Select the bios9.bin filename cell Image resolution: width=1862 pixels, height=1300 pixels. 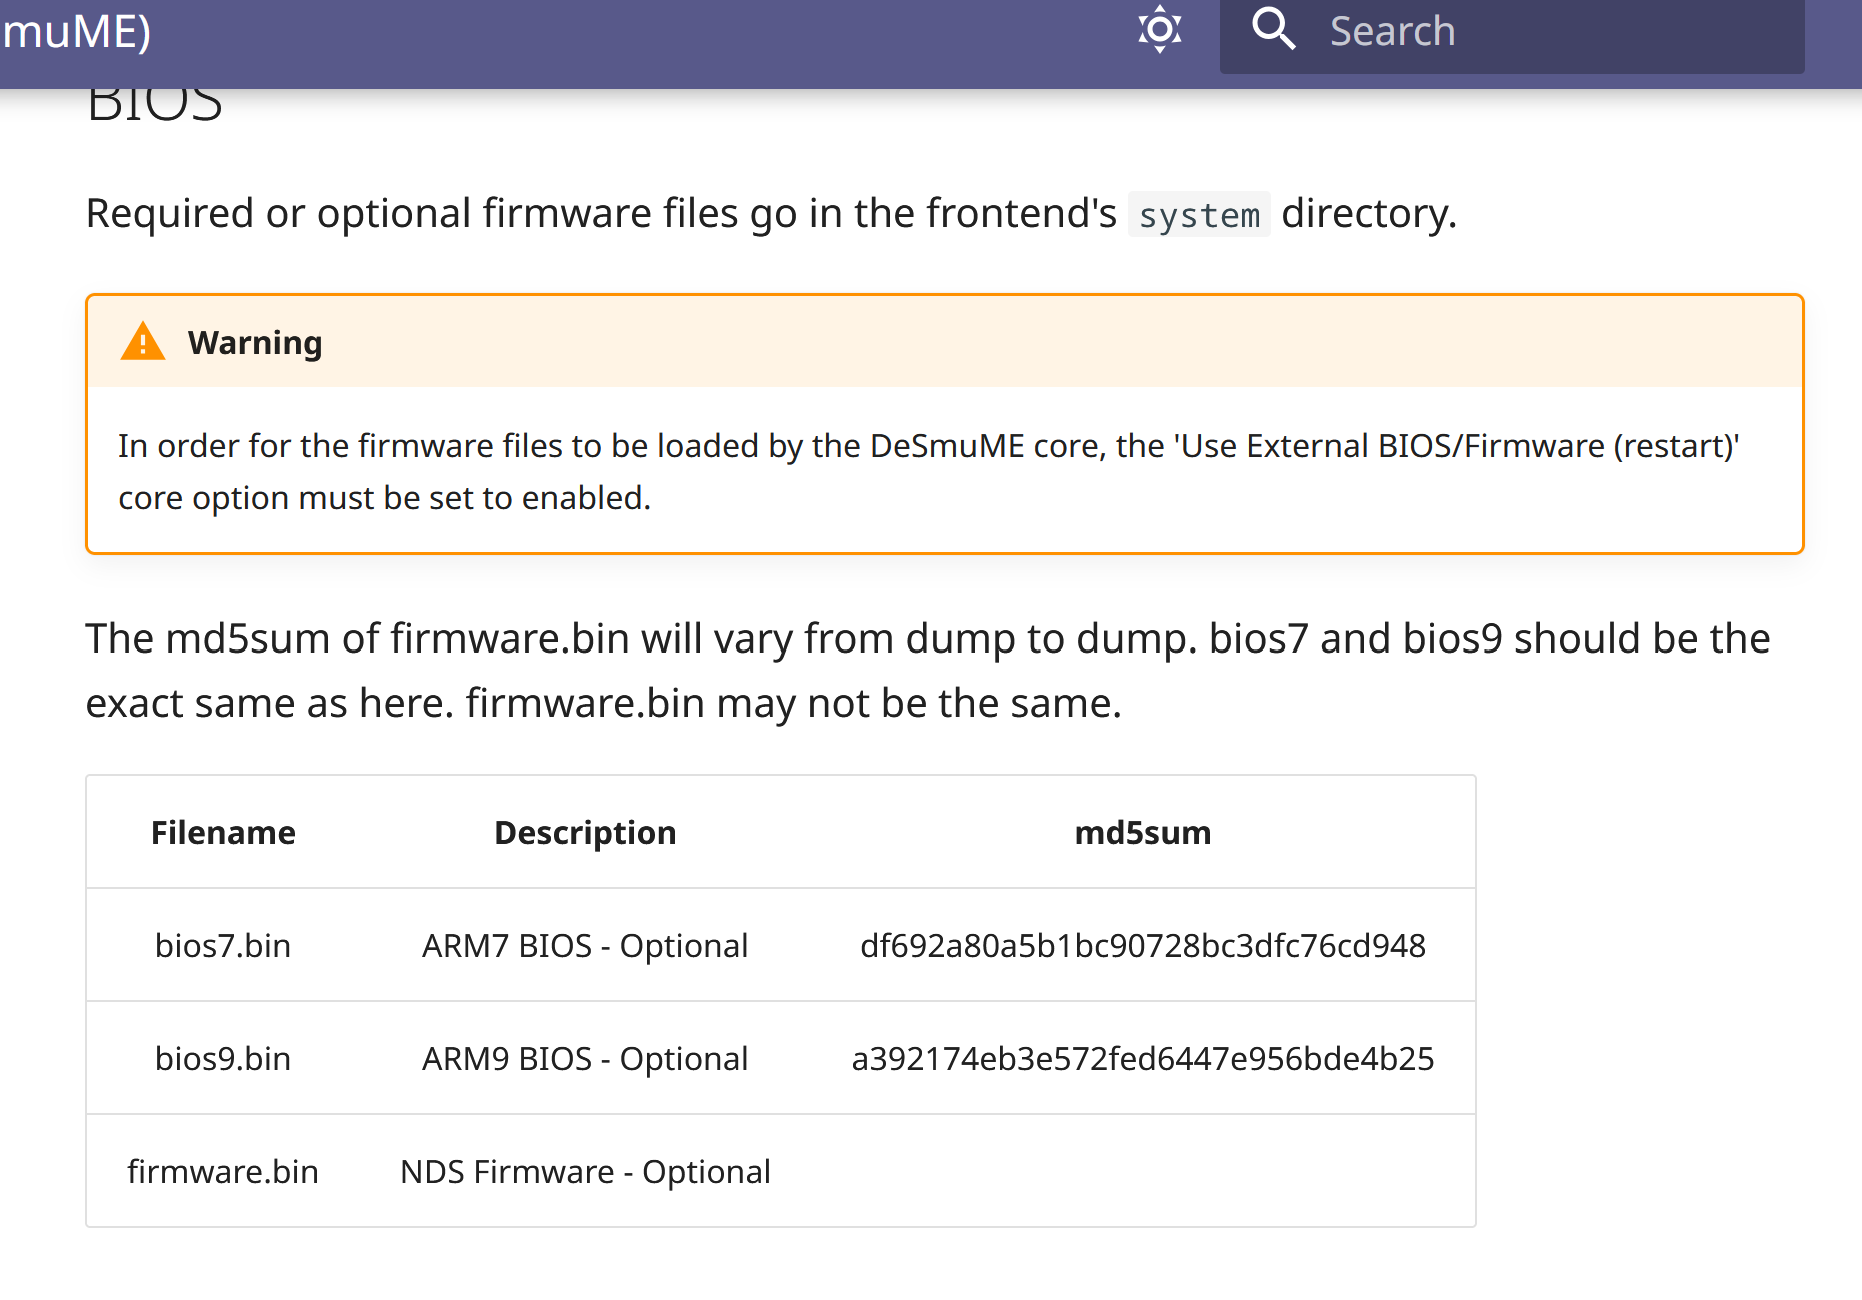[x=223, y=1059]
